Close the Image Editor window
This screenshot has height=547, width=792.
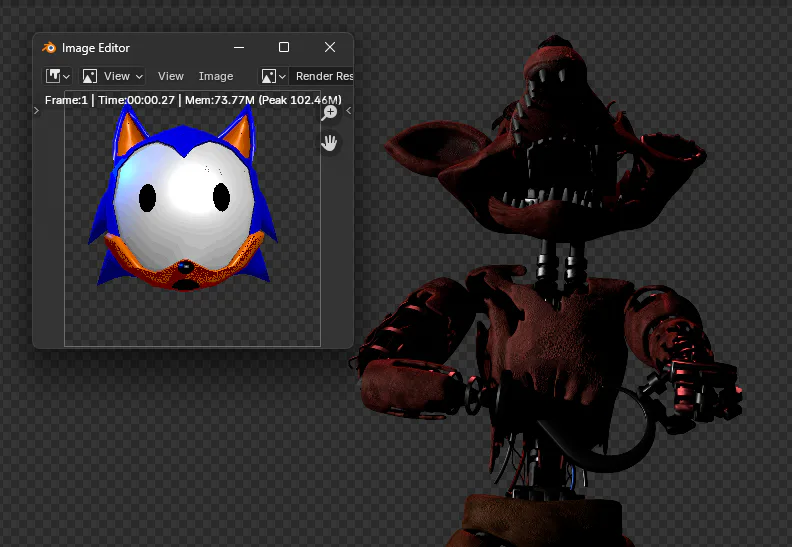pyautogui.click(x=330, y=47)
